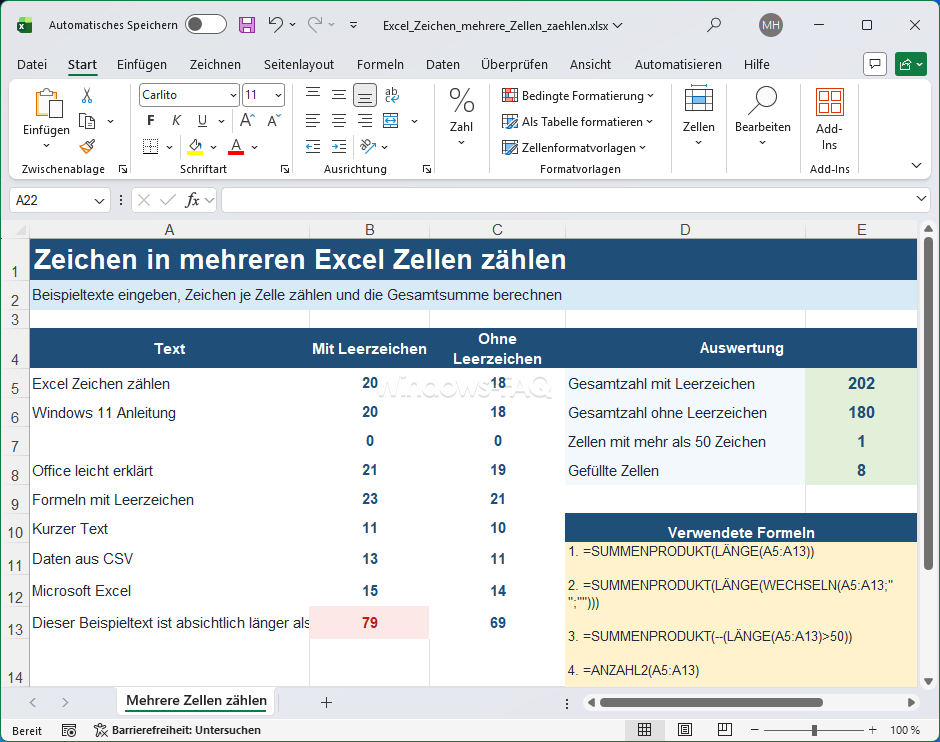This screenshot has height=742, width=940.
Task: Select the Format Painter brush icon
Action: 87,146
